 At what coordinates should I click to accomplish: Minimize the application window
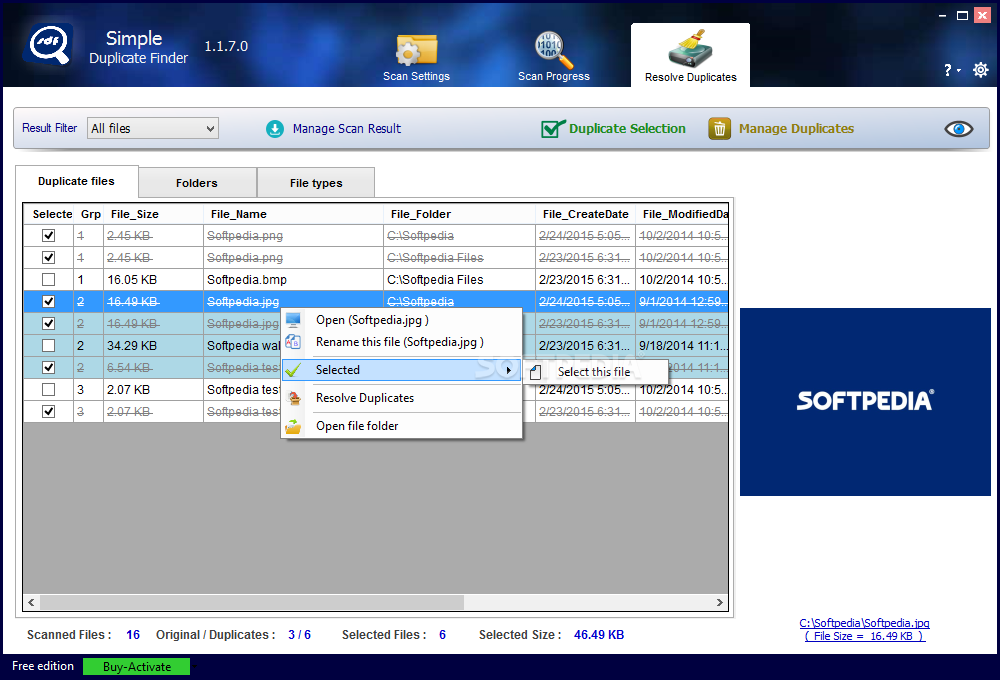[x=943, y=15]
